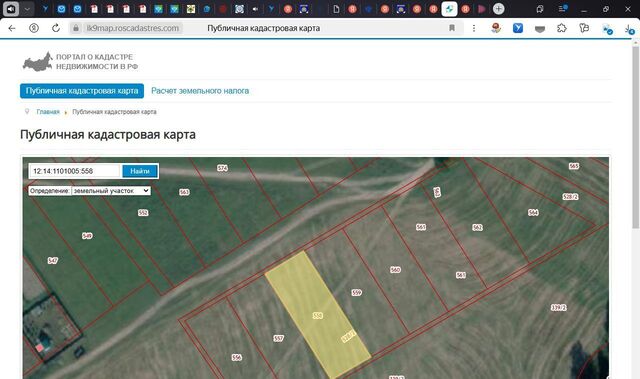The width and height of the screenshot is (640, 379).
Task: Open the blue Y extension icon in toolbar
Action: click(x=518, y=28)
